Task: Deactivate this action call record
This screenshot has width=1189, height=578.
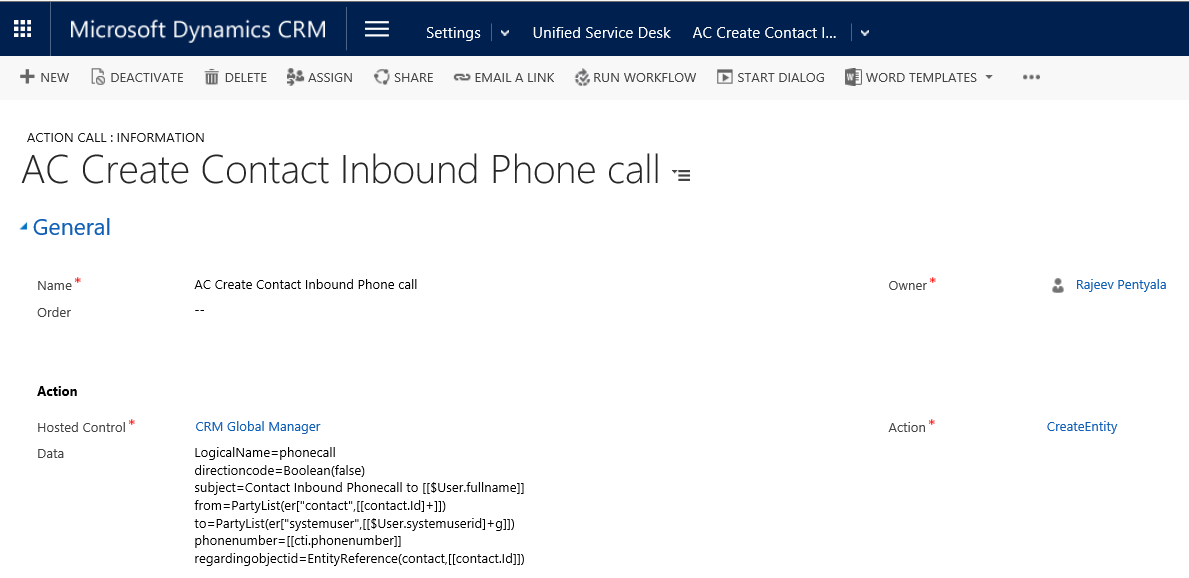Action: (x=137, y=77)
